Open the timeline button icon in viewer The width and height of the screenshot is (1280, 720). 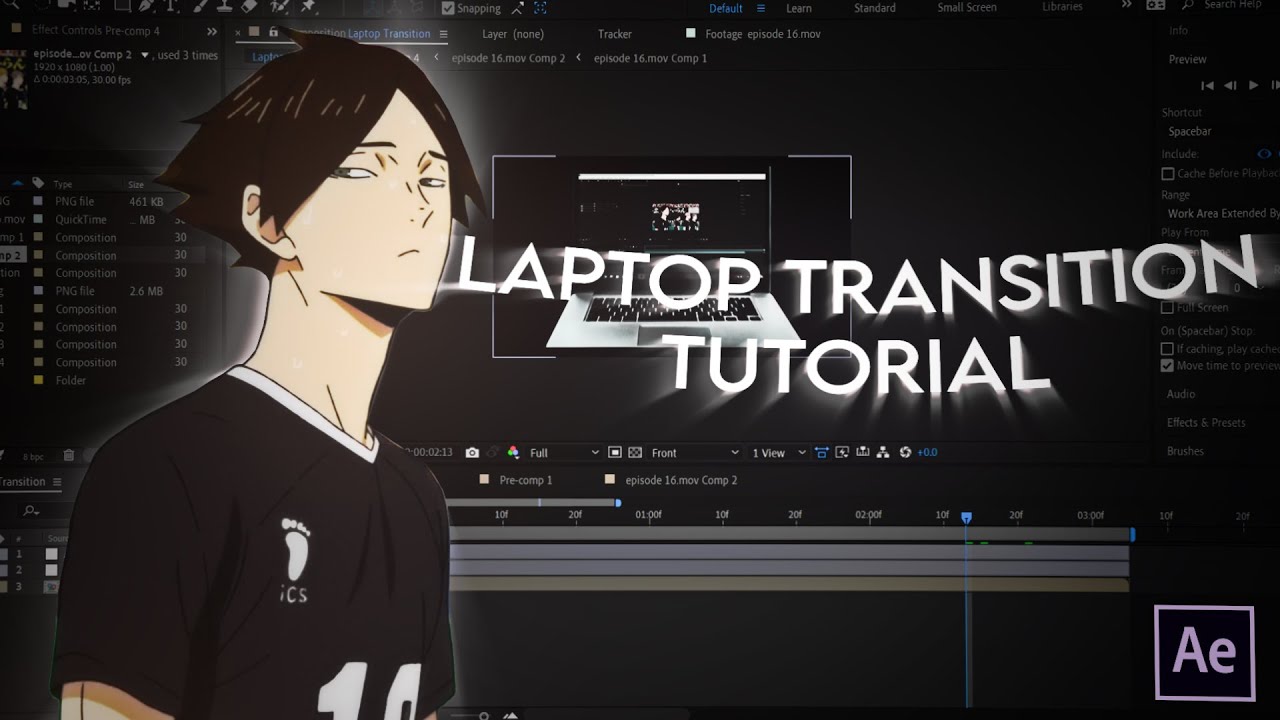click(x=862, y=453)
